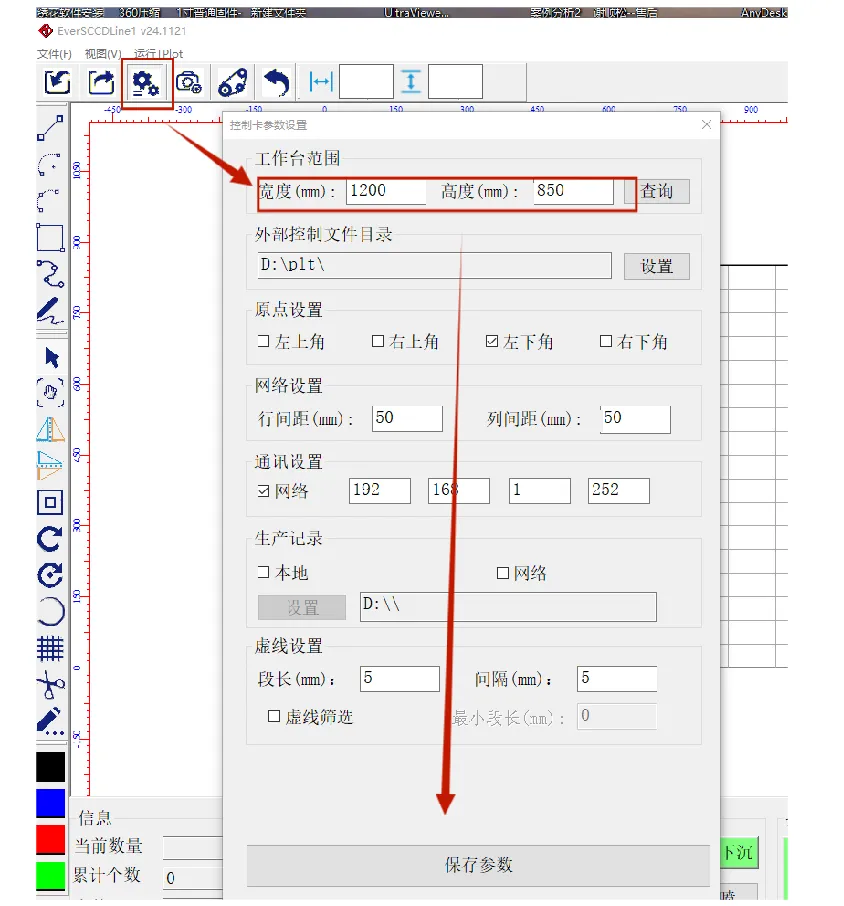The width and height of the screenshot is (844, 906).
Task: Check 网络 option under 生产记录
Action: (x=503, y=573)
